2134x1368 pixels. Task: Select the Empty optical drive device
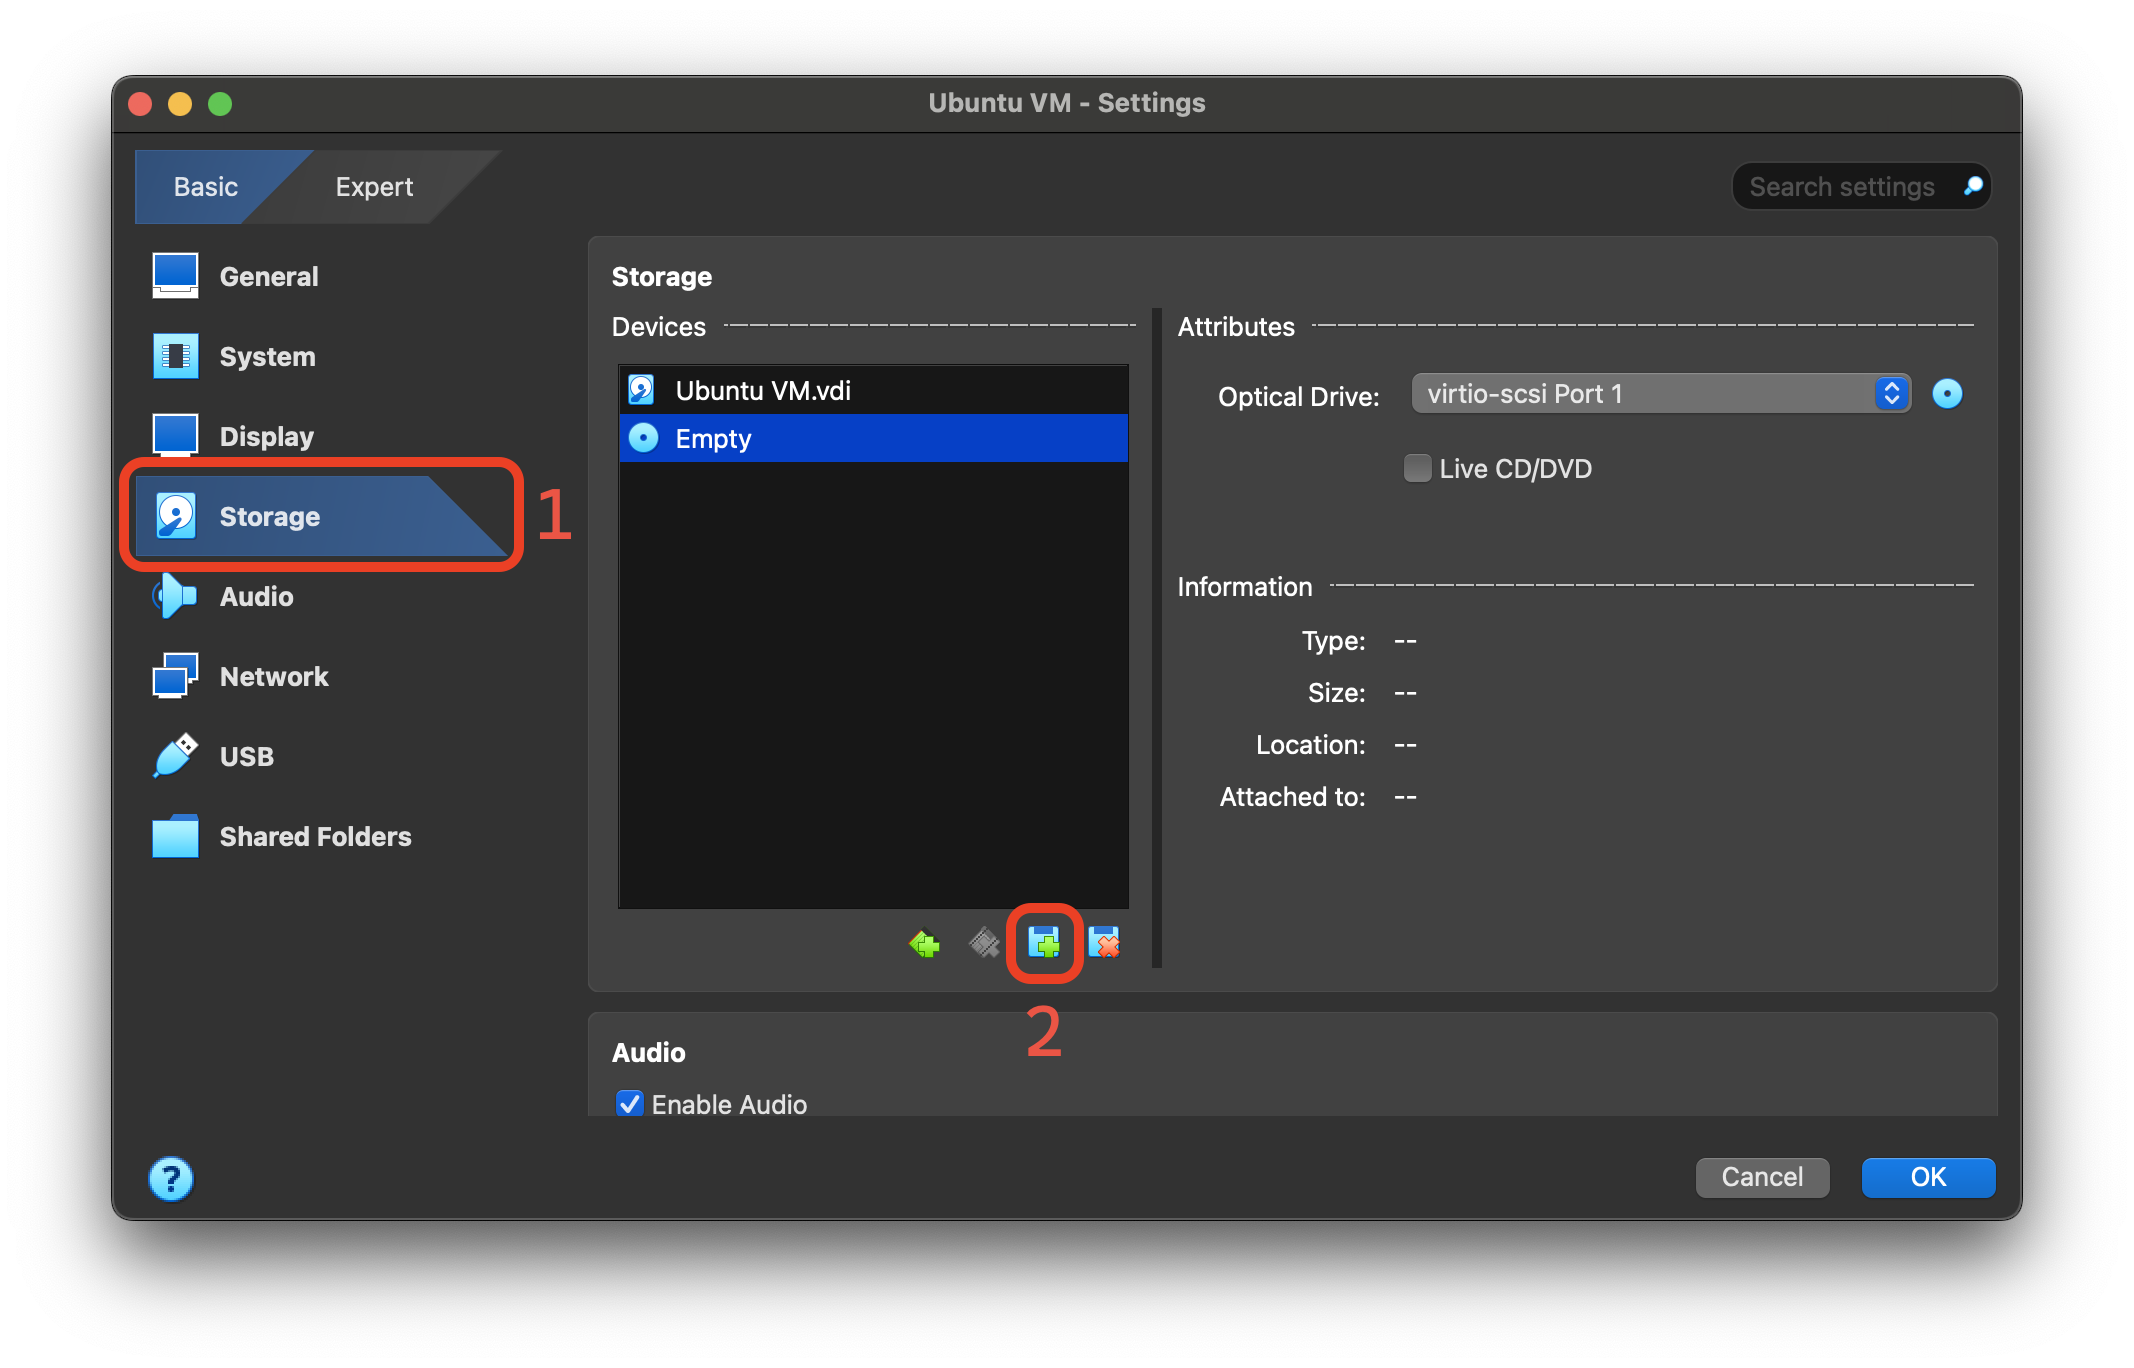[713, 438]
